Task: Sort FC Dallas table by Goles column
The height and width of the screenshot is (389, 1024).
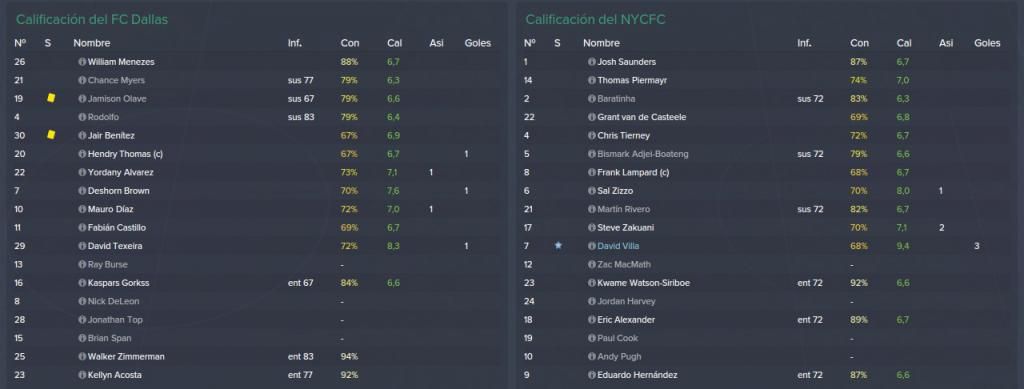Action: (x=477, y=43)
